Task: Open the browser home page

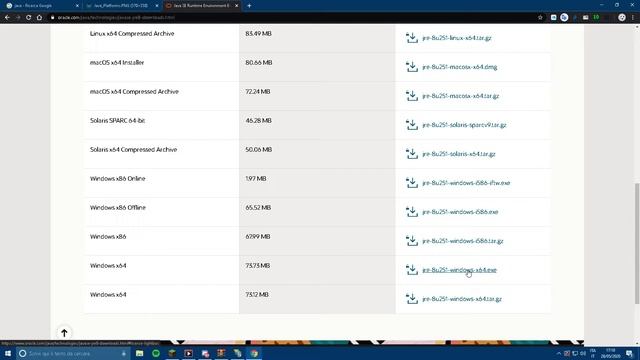Action: tap(39, 18)
